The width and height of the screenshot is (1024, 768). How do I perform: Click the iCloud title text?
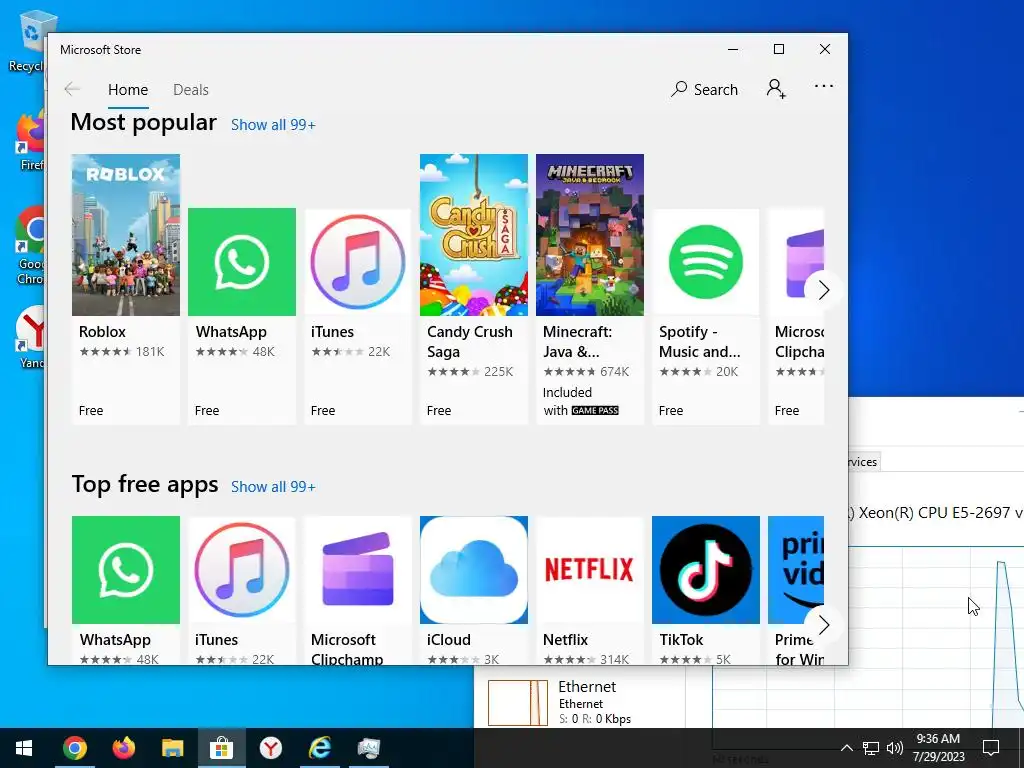(x=449, y=640)
